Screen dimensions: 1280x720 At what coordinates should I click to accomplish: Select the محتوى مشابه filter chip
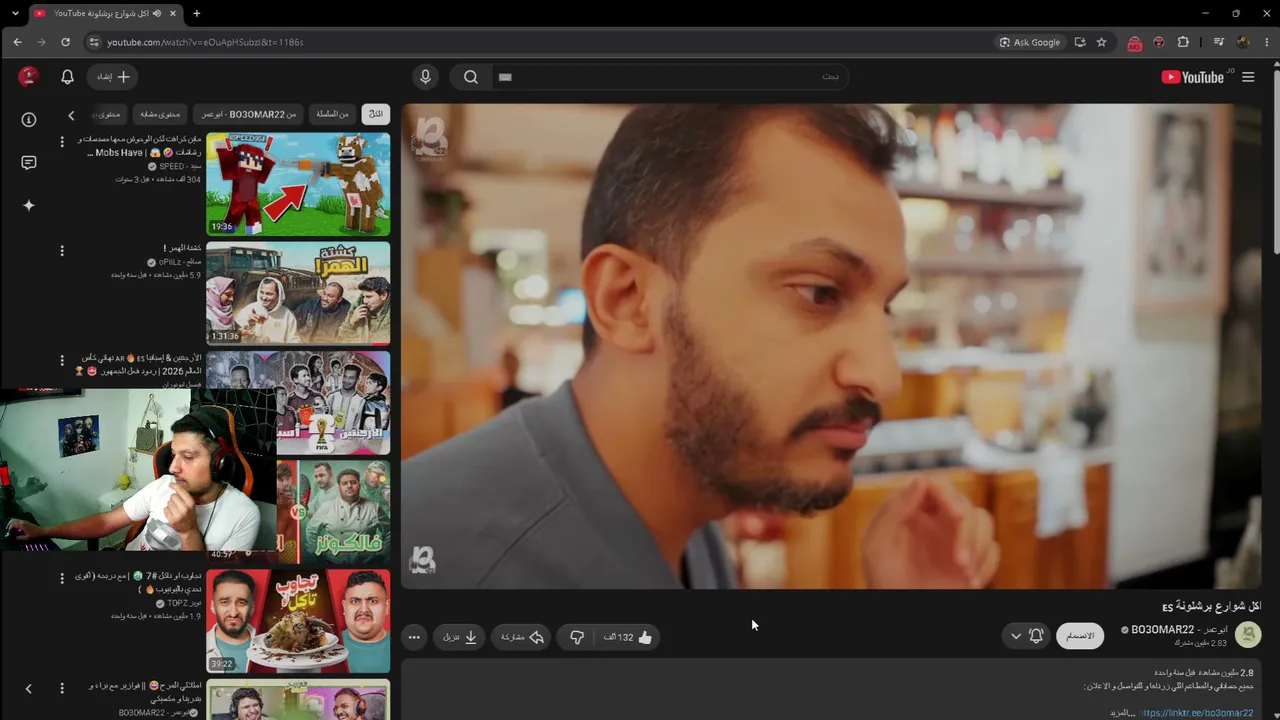tap(160, 114)
